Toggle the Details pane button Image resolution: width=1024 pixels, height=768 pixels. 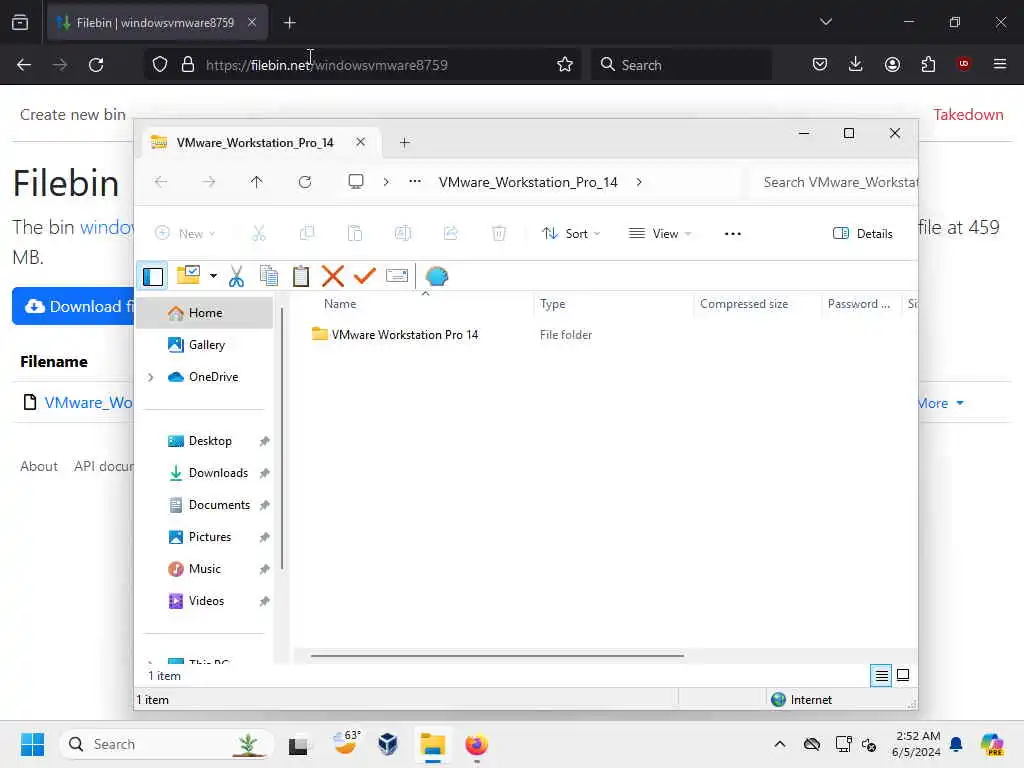coord(863,233)
